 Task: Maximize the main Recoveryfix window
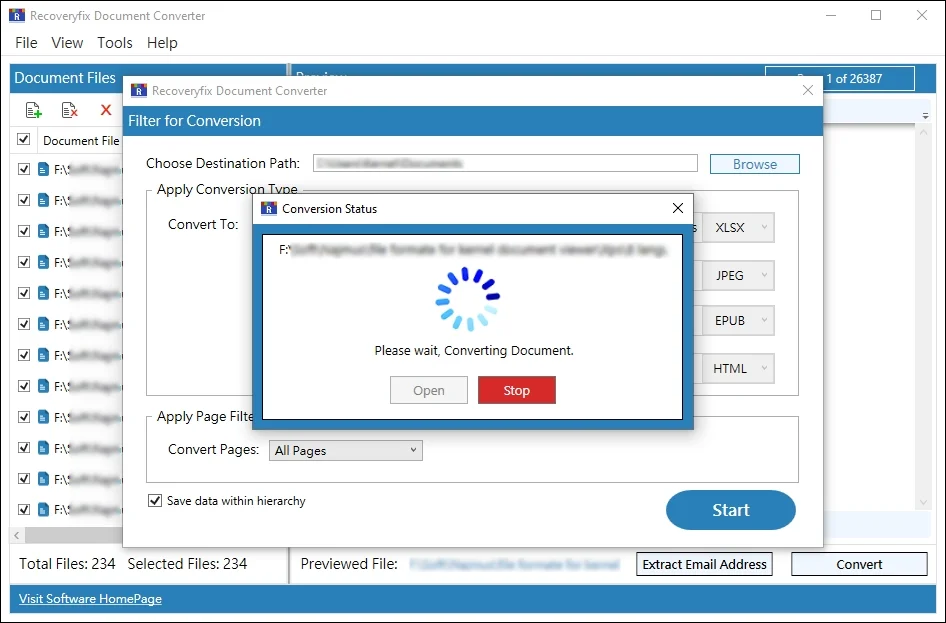(876, 15)
